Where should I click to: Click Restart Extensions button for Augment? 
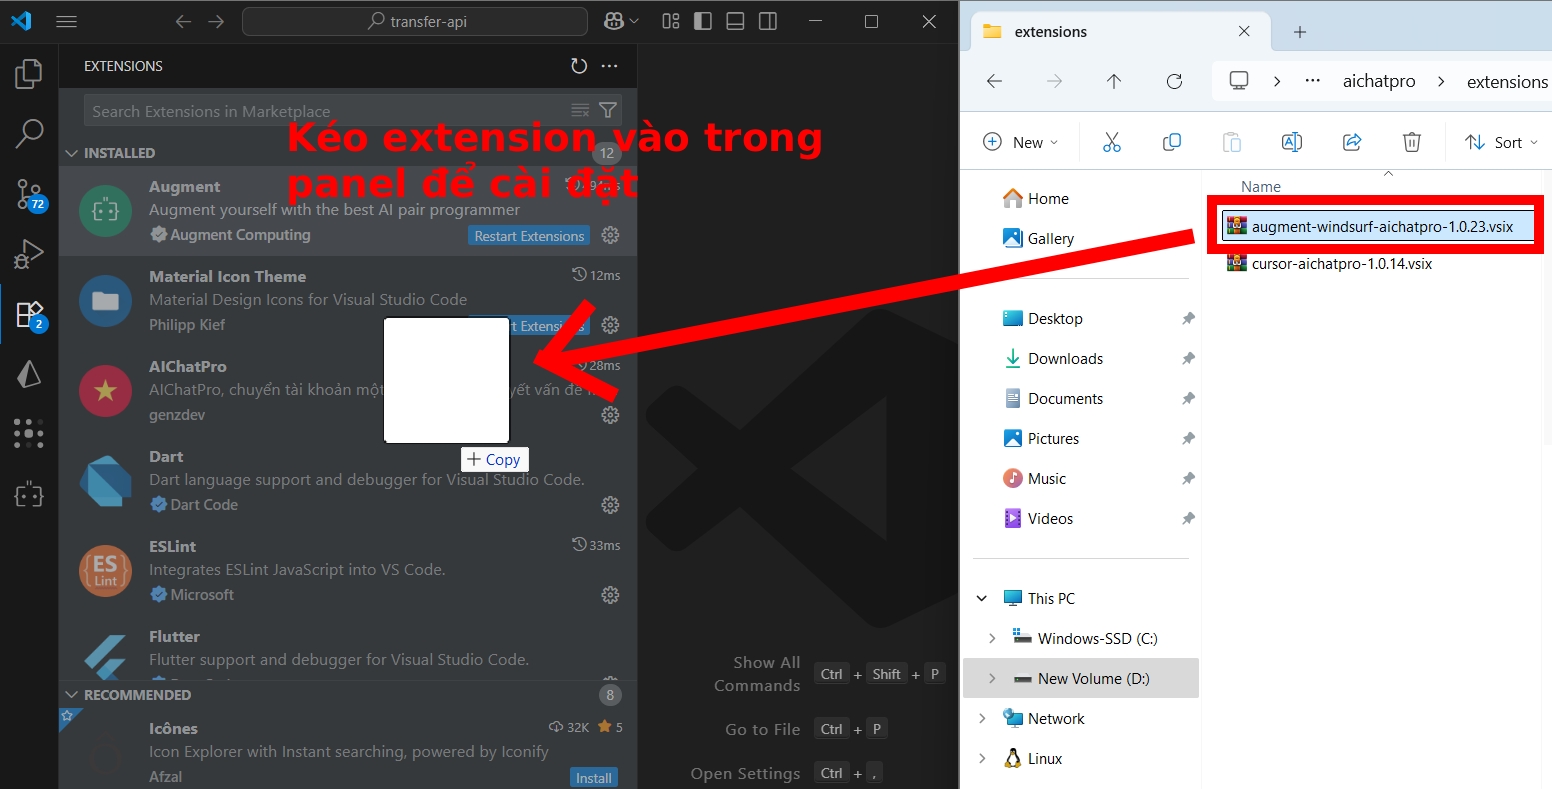(529, 236)
